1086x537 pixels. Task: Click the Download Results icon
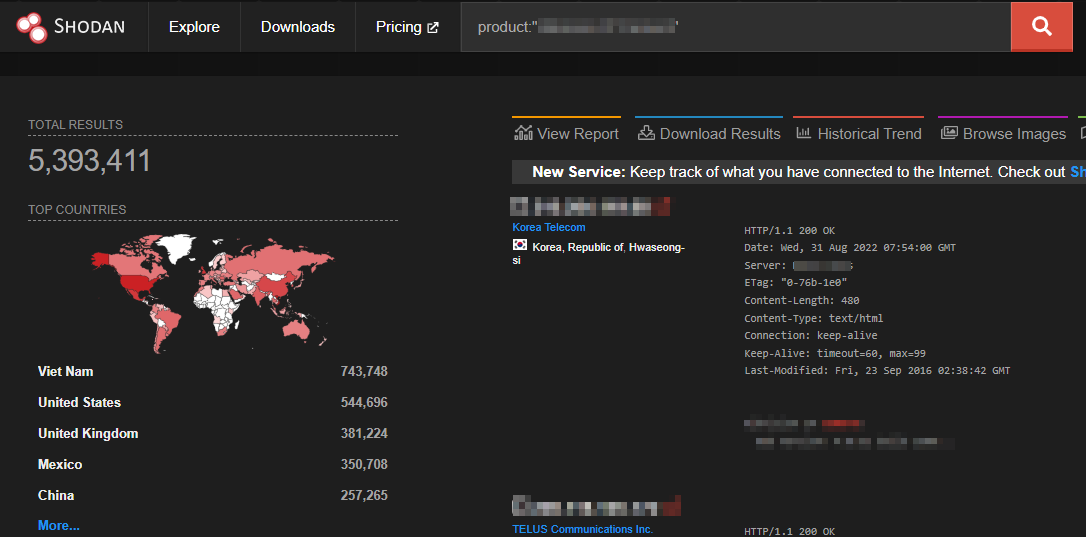point(646,133)
